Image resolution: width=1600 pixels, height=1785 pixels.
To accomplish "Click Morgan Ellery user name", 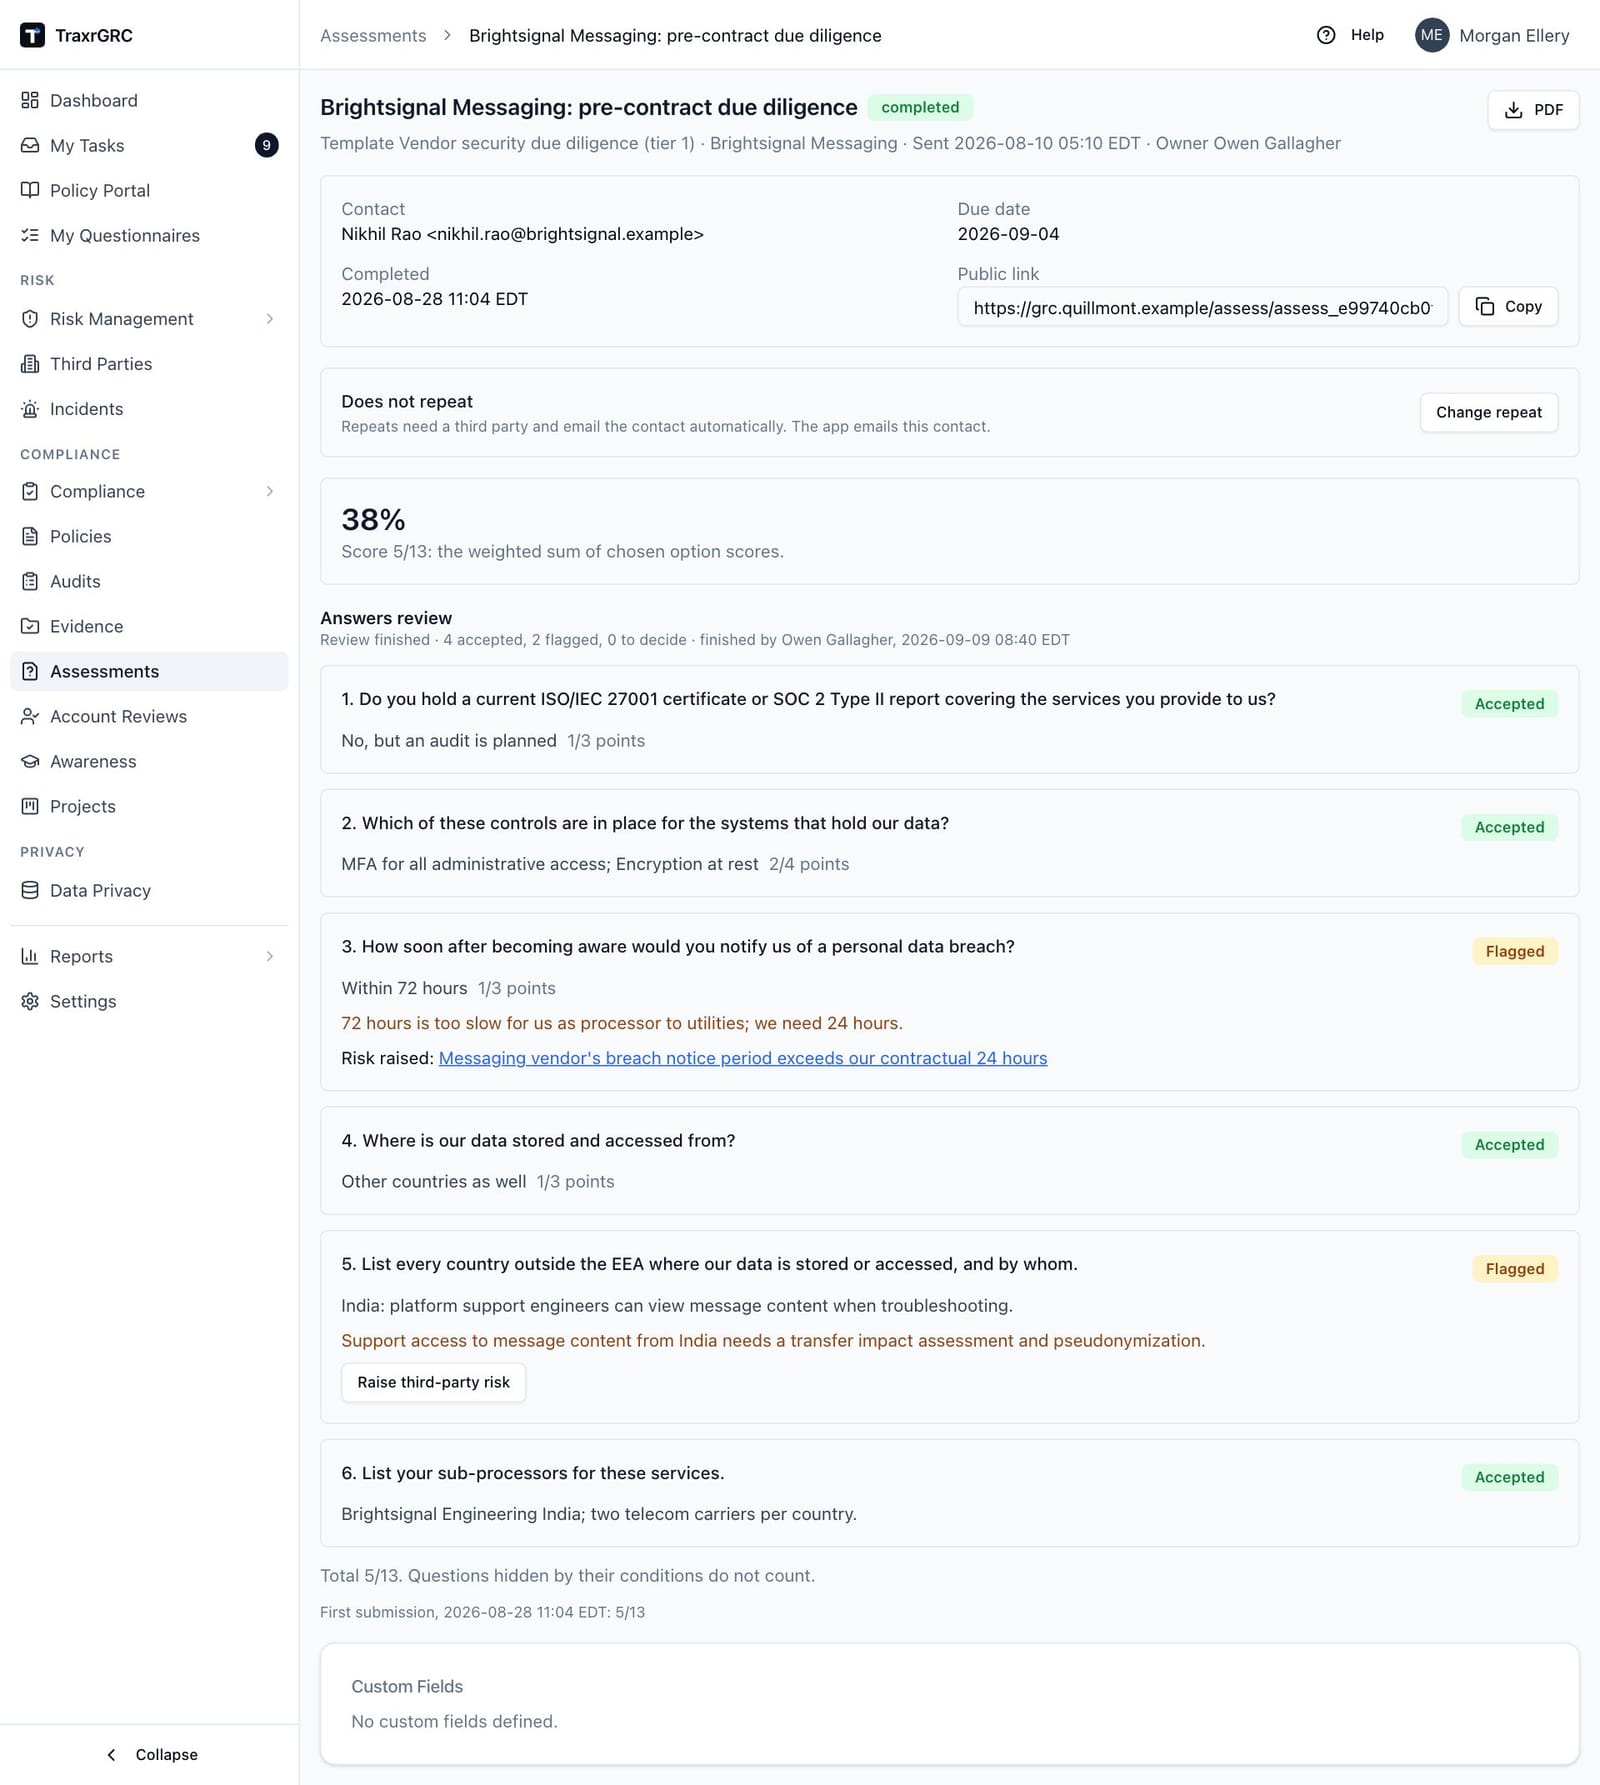I will pyautogui.click(x=1514, y=35).
